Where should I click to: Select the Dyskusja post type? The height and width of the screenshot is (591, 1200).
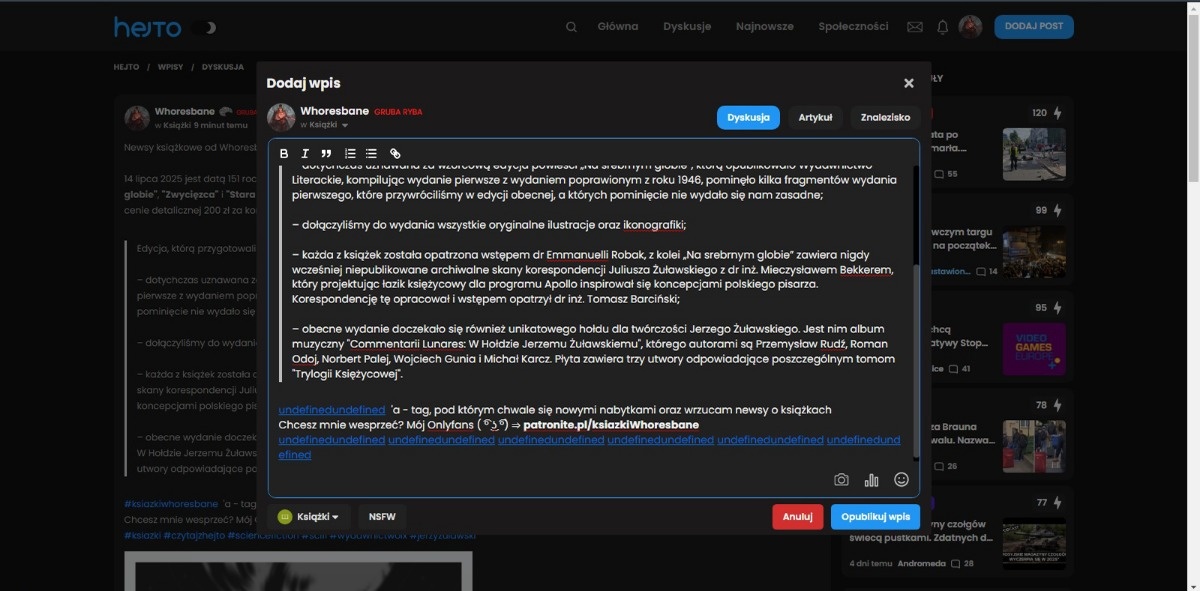click(x=748, y=117)
